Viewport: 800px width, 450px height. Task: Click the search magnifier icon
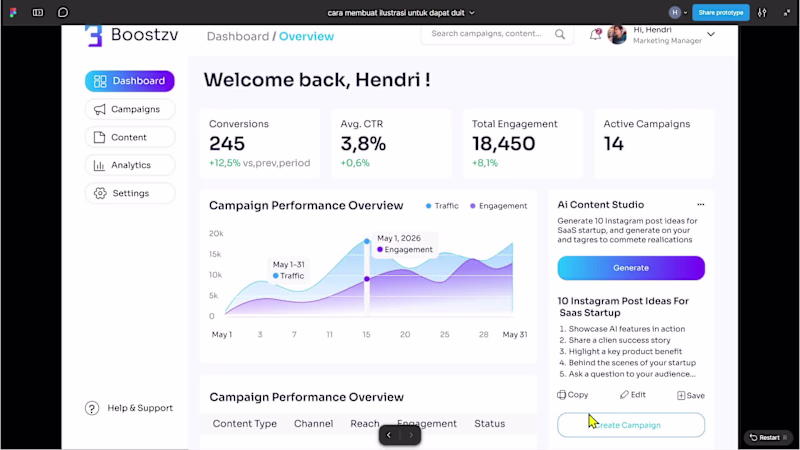pyautogui.click(x=560, y=34)
